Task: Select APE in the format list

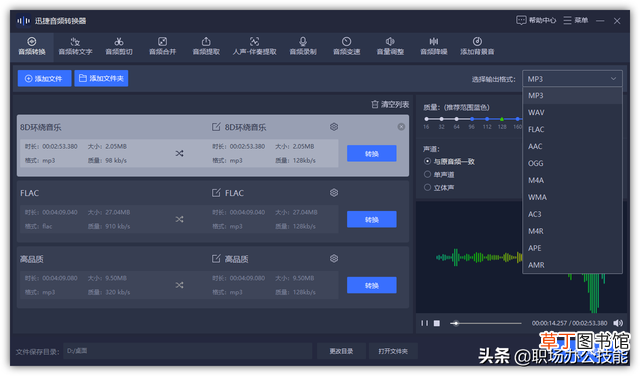Action: click(572, 248)
